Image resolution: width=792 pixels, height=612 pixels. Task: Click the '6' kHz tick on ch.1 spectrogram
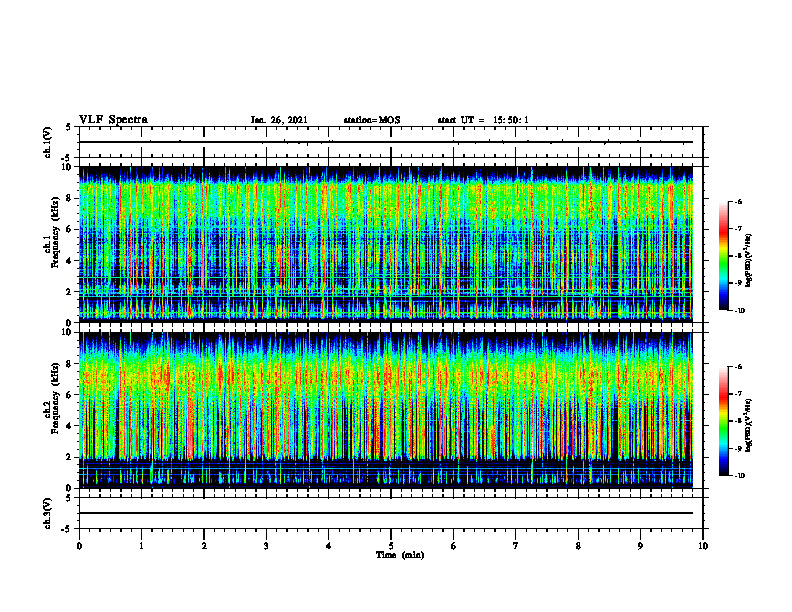tap(70, 230)
